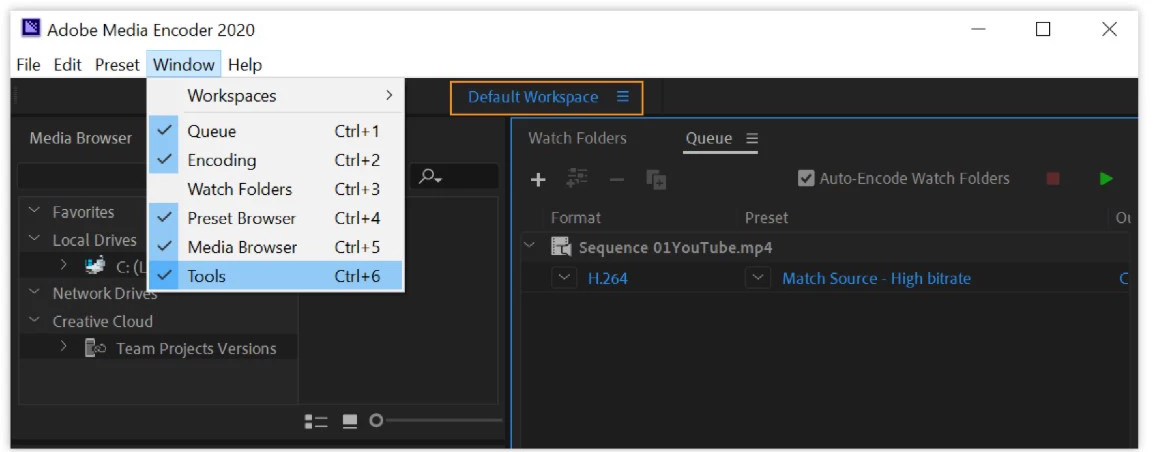Open the Queue panel menu icon
Viewport: 1153px width, 452px height.
[752, 138]
